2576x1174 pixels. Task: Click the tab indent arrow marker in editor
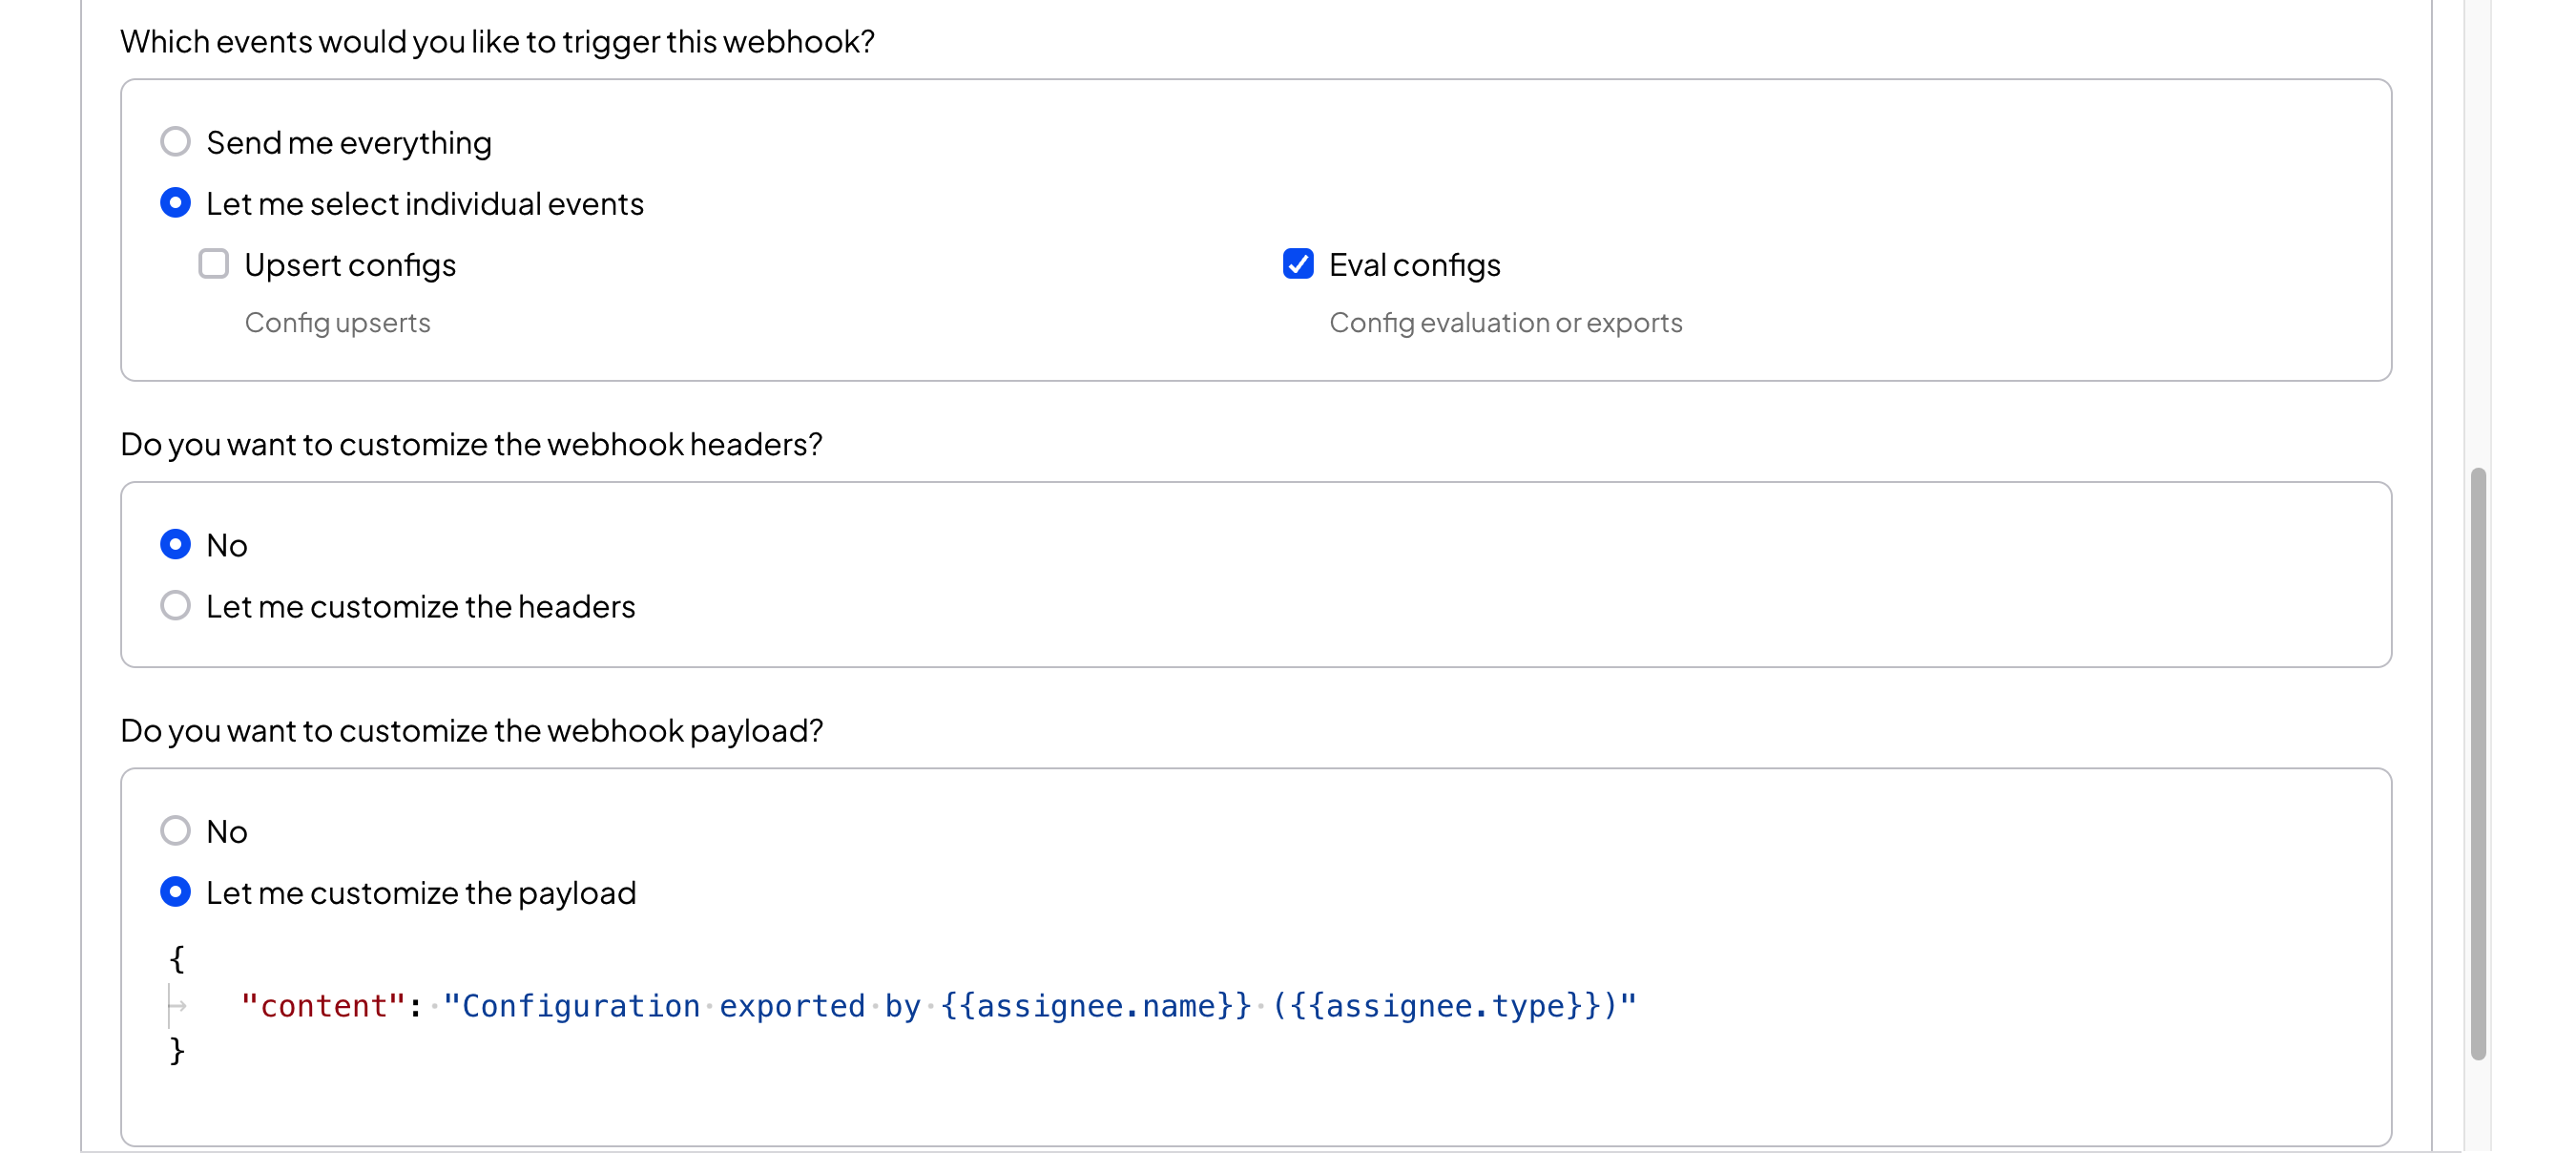(178, 1006)
